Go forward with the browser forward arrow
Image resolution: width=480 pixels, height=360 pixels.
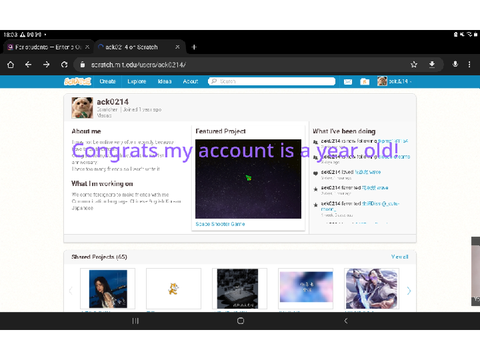click(x=46, y=65)
